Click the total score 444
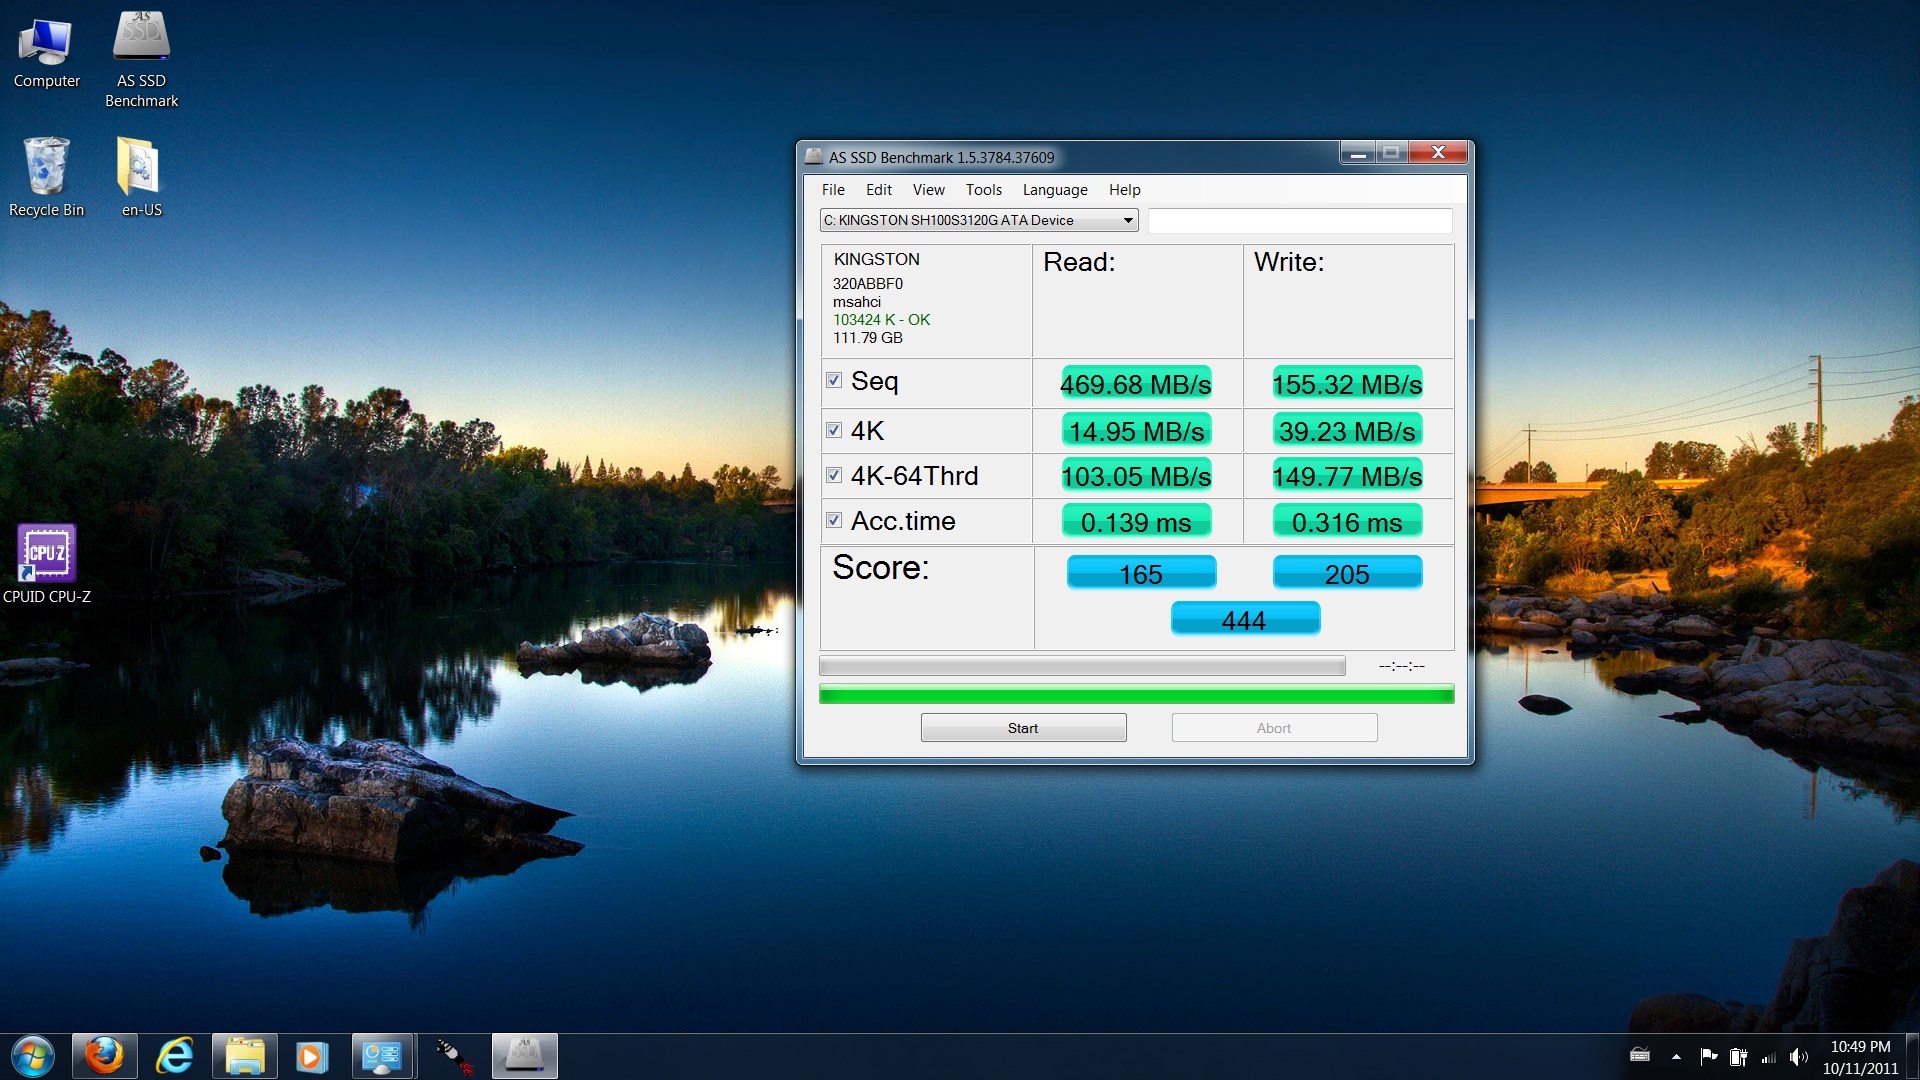The width and height of the screenshot is (1920, 1080). click(1245, 619)
